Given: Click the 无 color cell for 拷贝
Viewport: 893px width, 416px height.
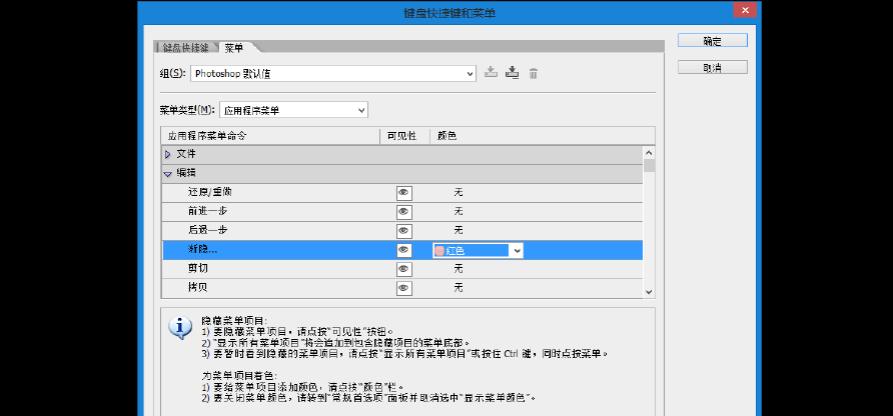Looking at the screenshot, I should coord(458,288).
